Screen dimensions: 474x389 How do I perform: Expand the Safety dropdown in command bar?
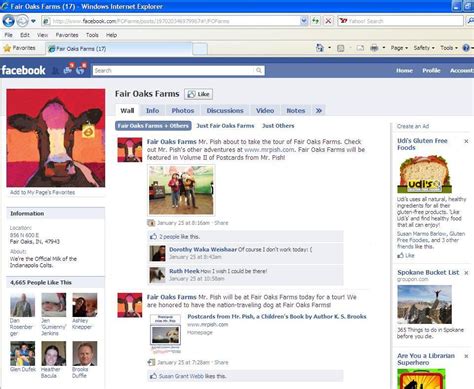click(x=424, y=48)
